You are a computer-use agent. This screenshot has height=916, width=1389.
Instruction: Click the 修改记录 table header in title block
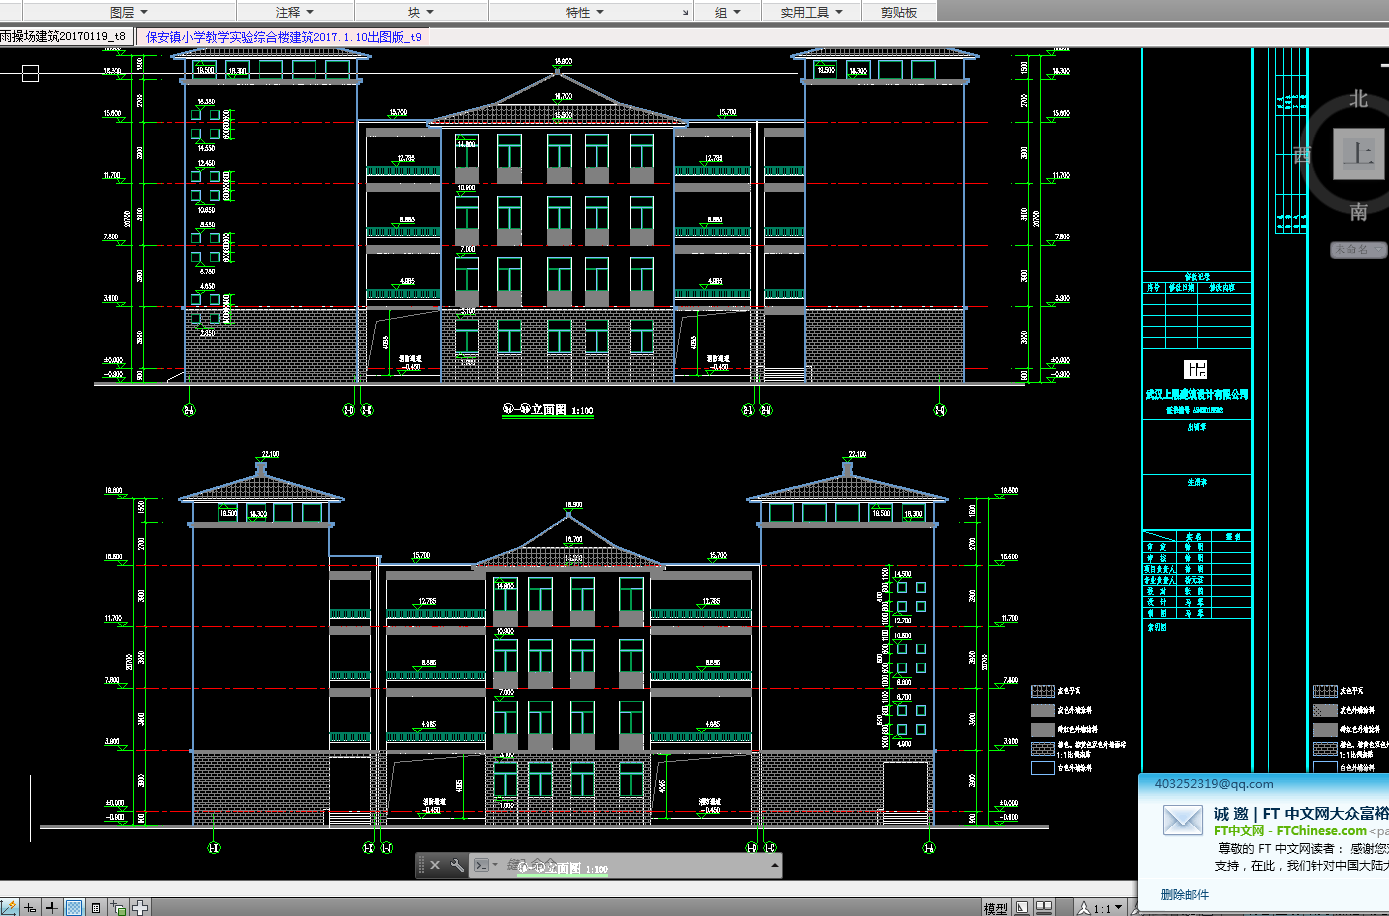pos(1197,278)
